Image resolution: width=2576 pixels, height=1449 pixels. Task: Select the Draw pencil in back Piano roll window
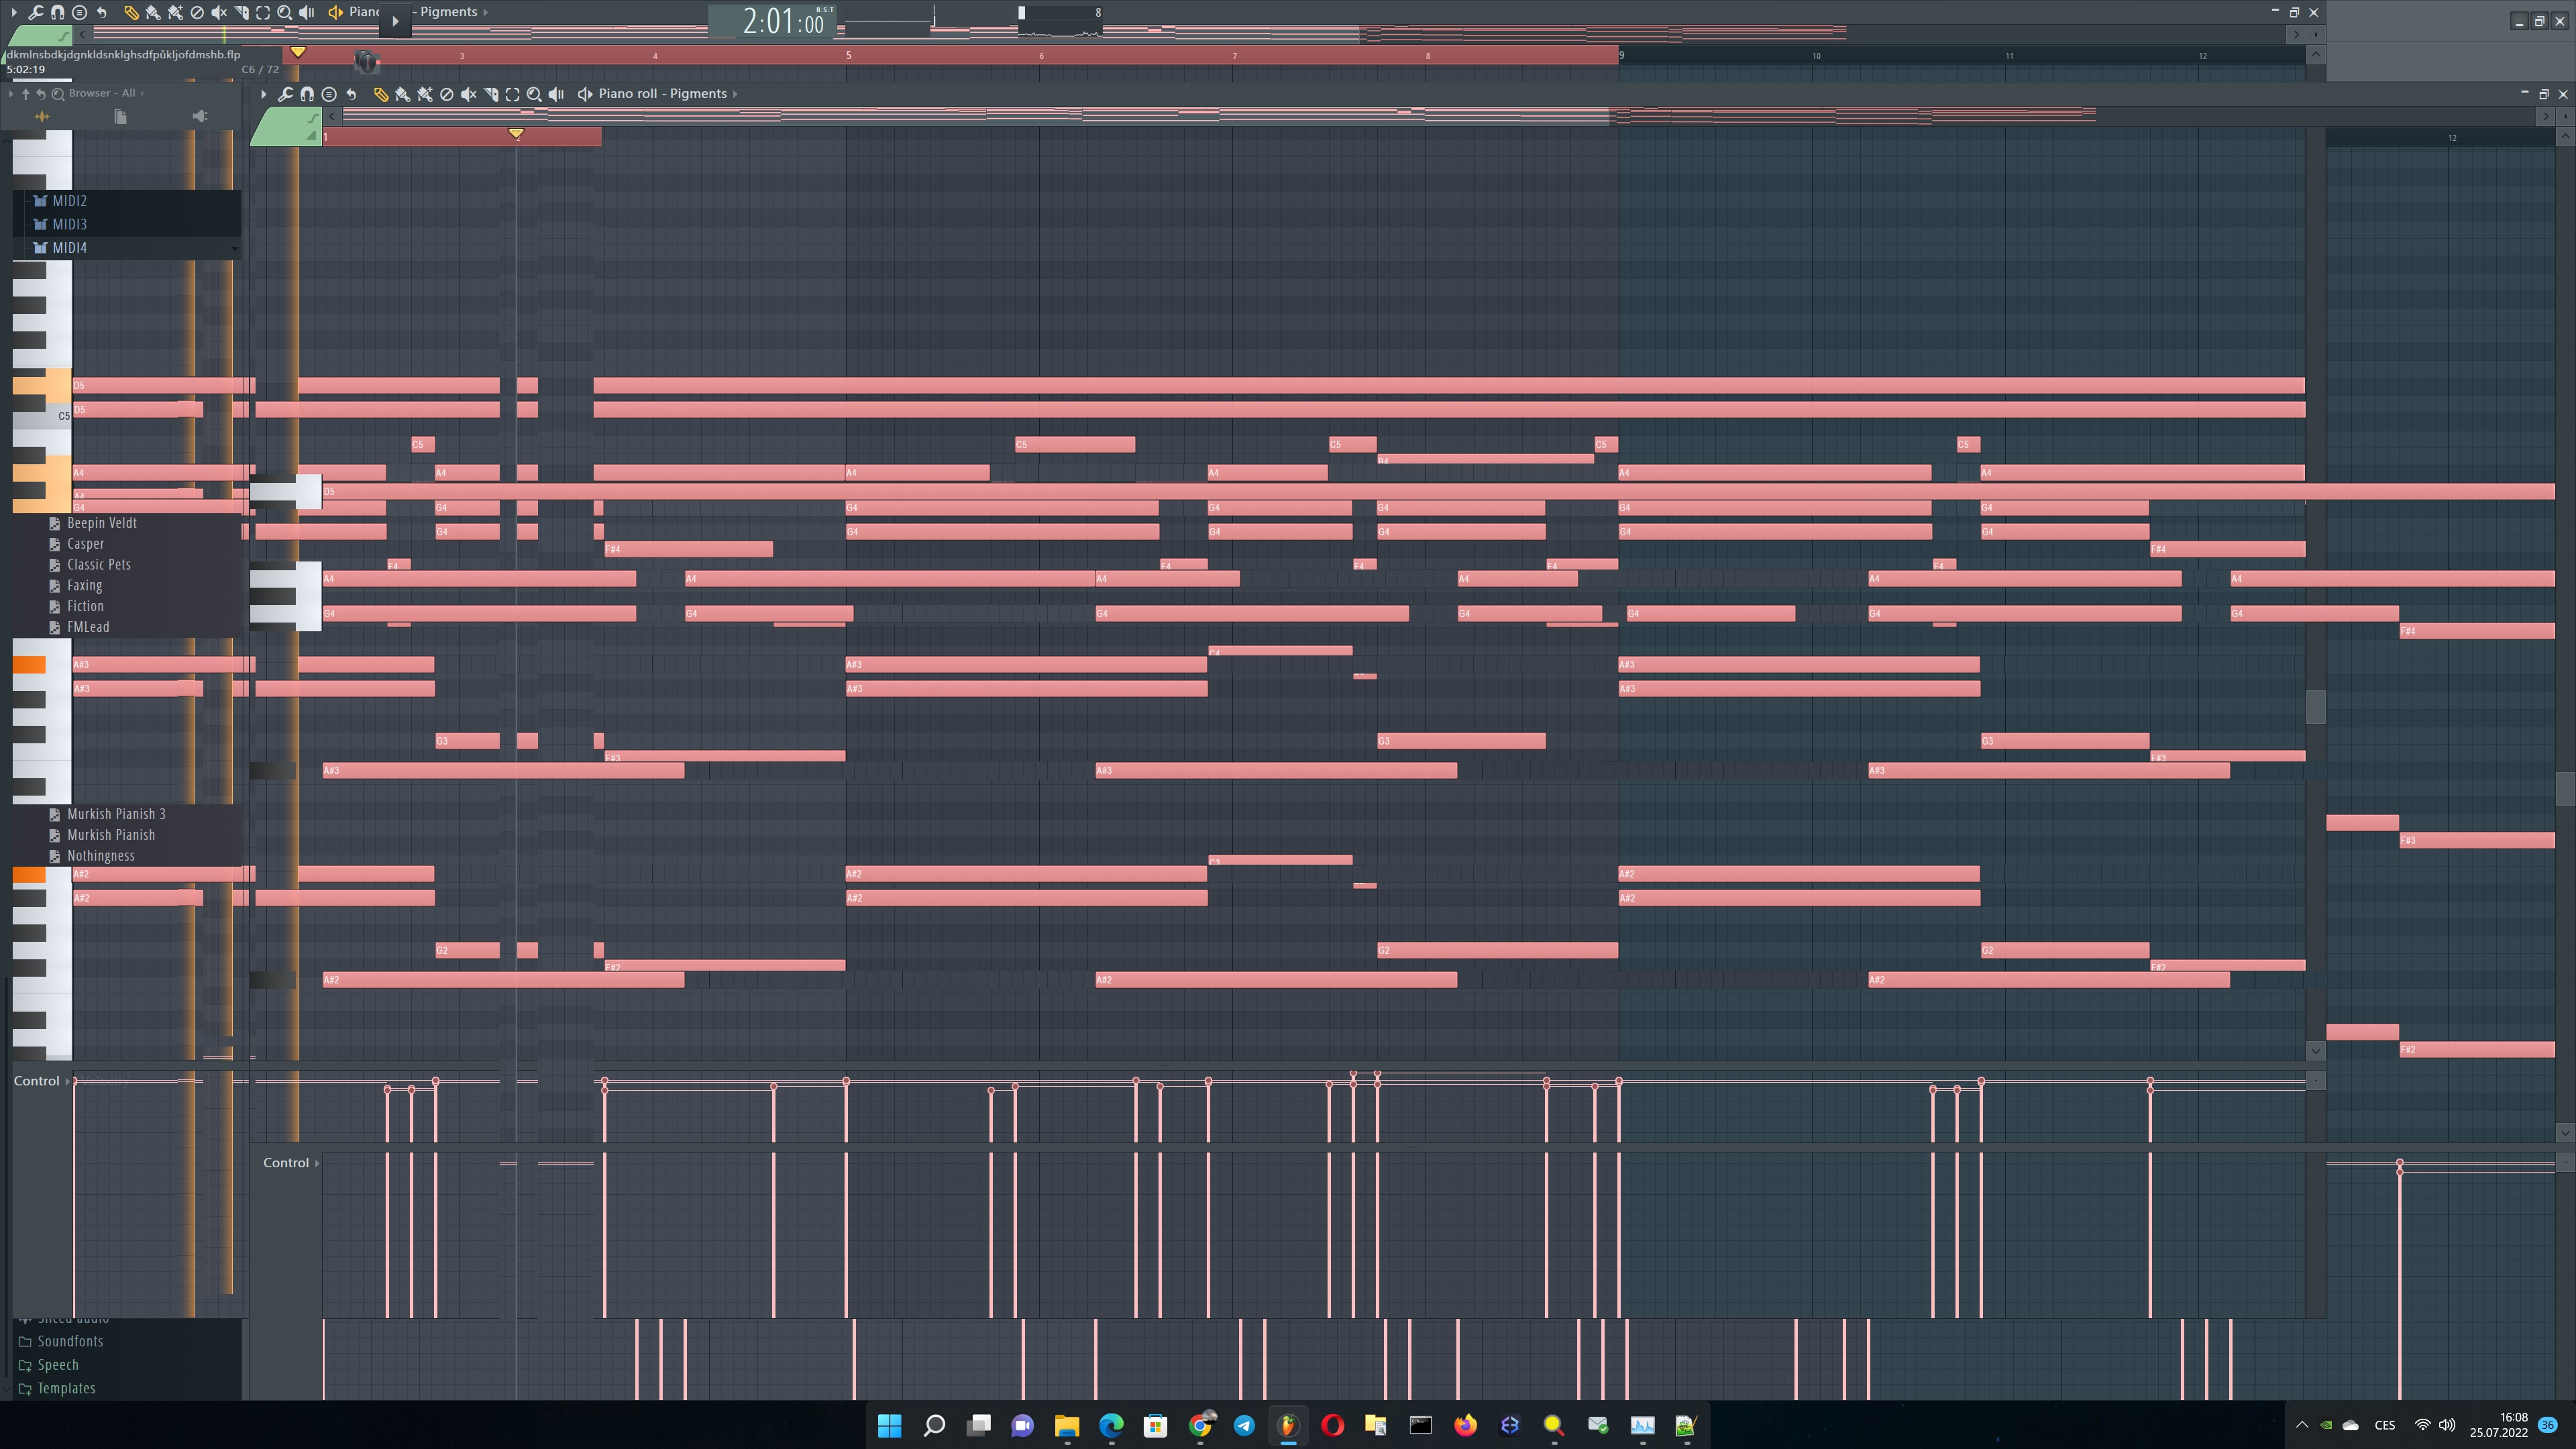pos(131,12)
